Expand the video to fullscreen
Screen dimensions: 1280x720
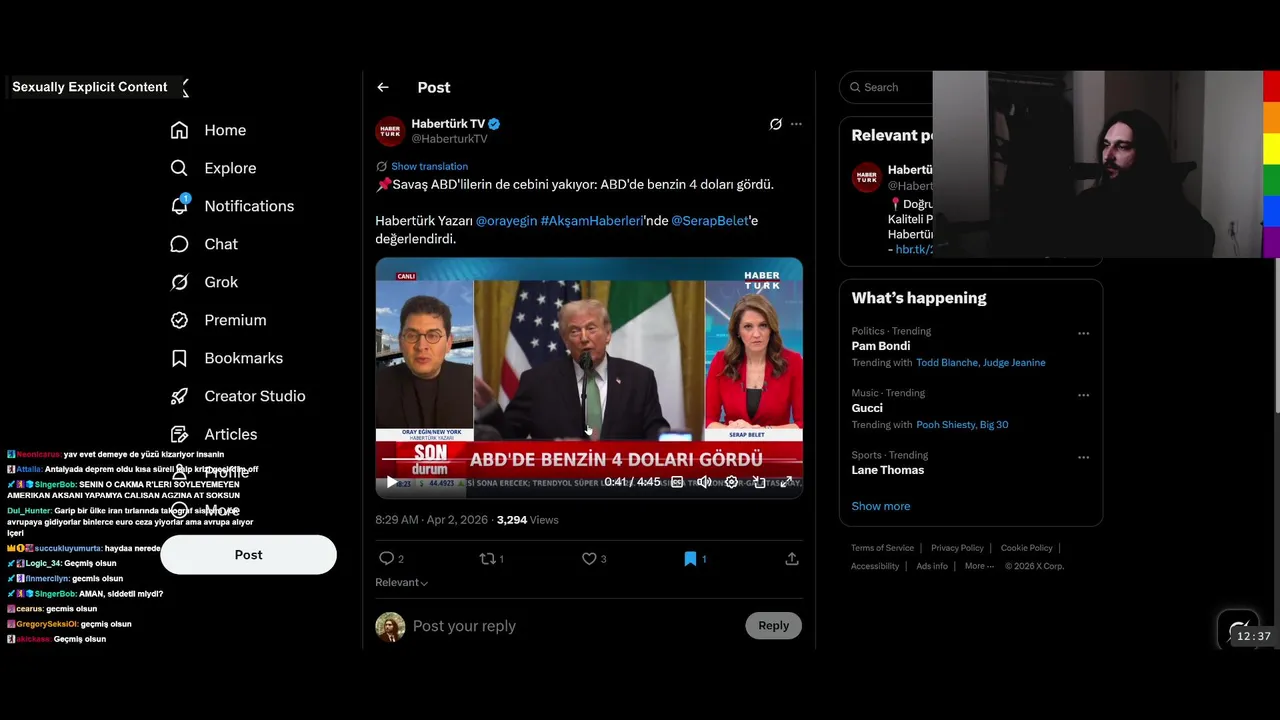click(787, 482)
